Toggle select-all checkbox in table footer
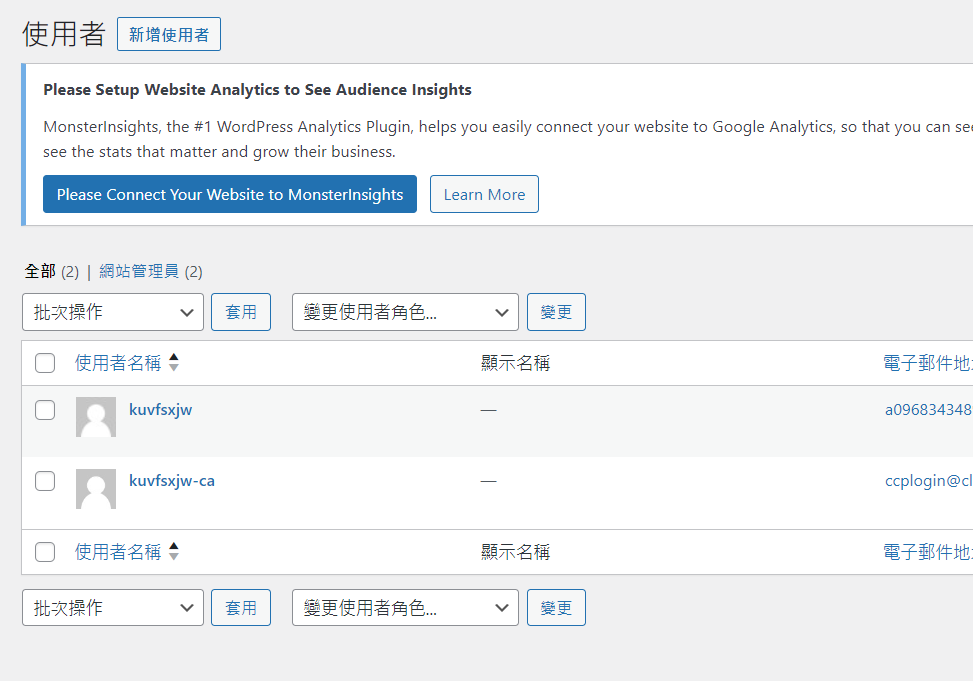 tap(45, 552)
